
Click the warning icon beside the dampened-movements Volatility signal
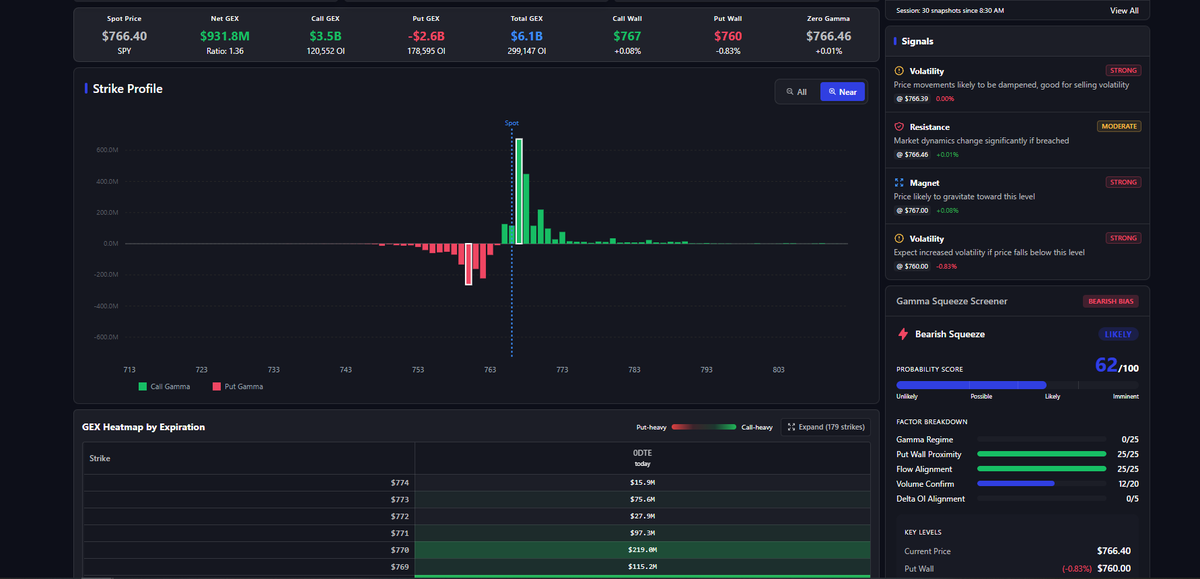click(899, 71)
